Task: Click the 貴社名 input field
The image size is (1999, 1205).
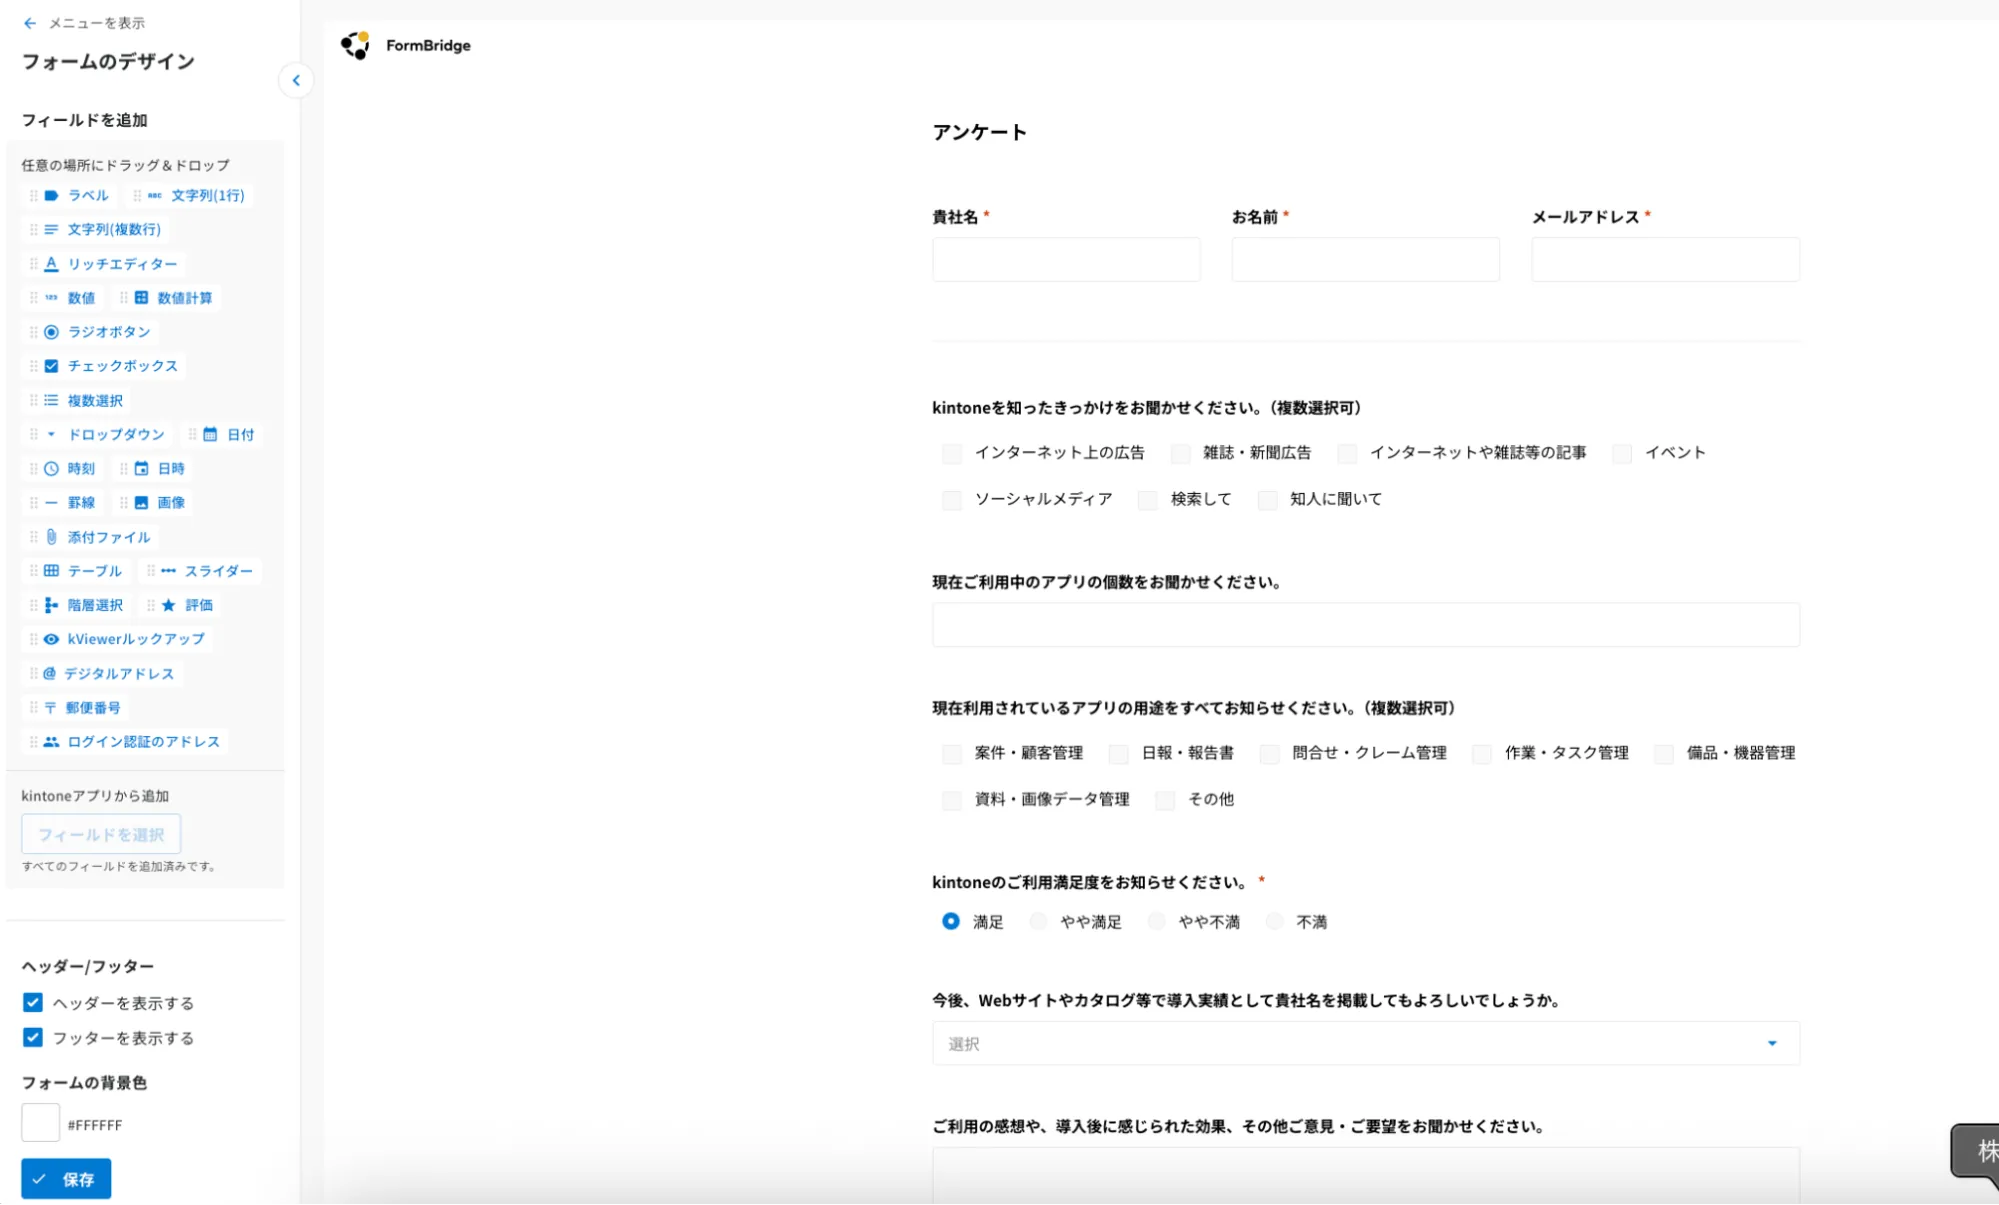Action: tap(1066, 259)
